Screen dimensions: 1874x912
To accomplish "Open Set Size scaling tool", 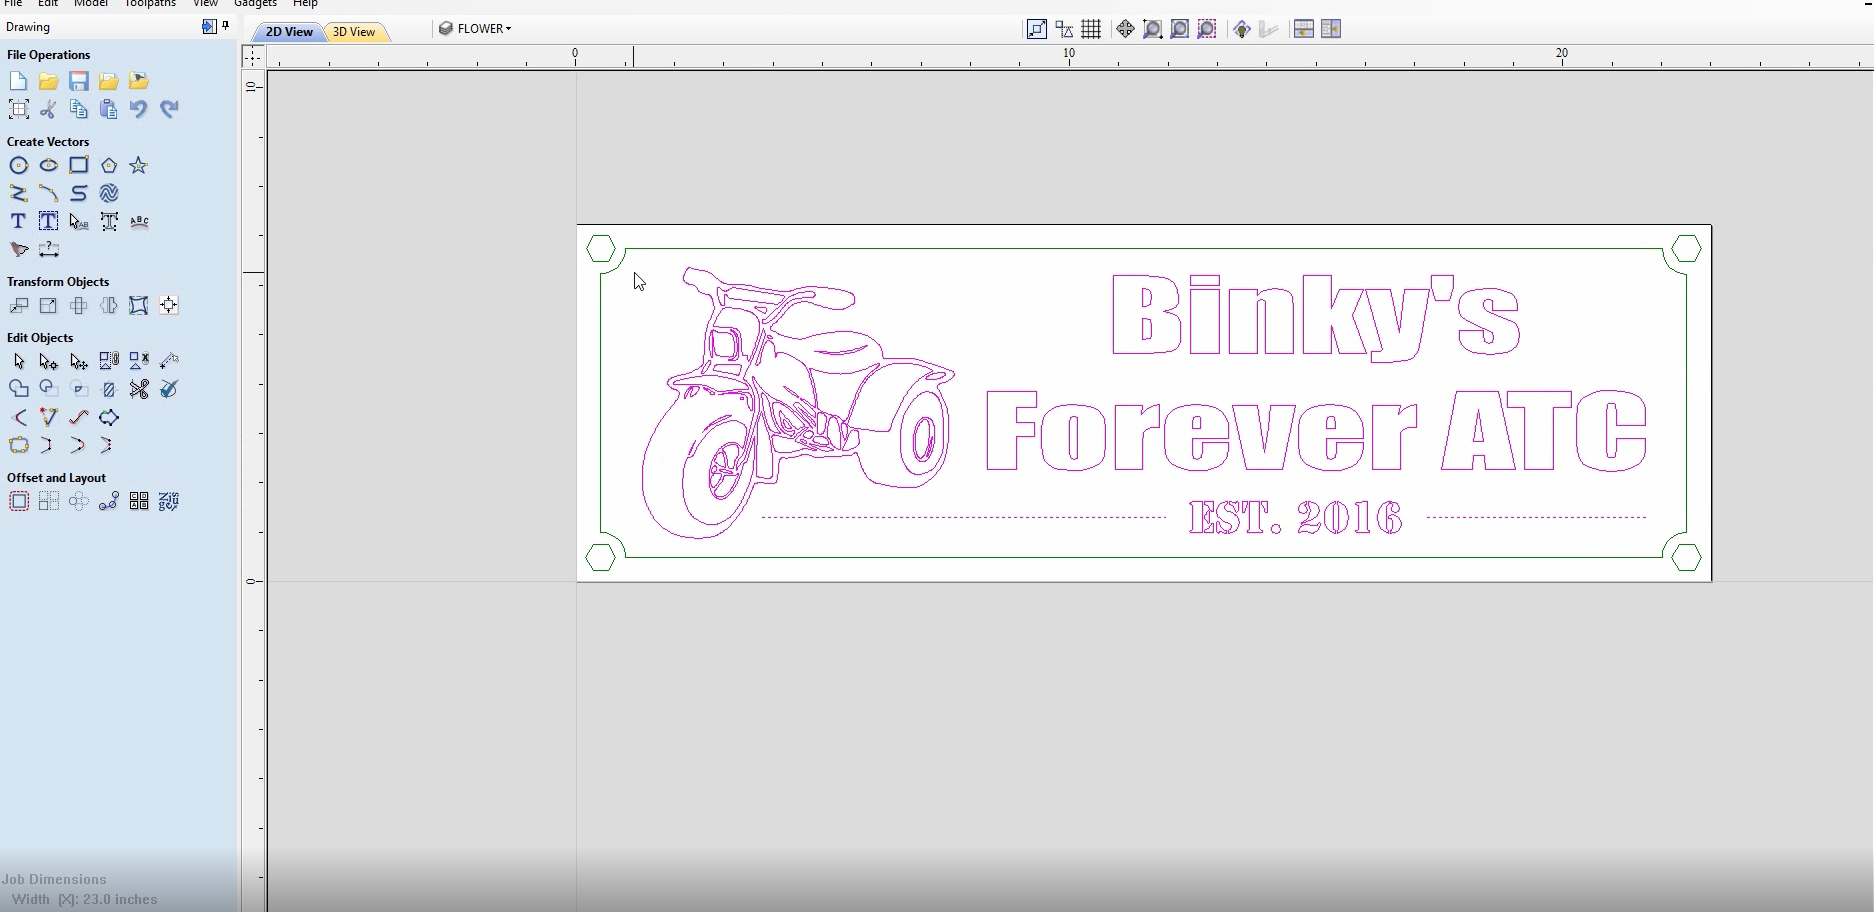I will [x=48, y=305].
